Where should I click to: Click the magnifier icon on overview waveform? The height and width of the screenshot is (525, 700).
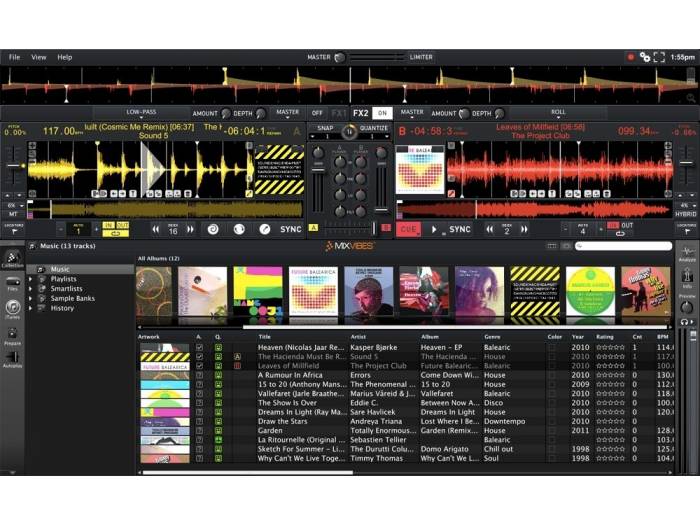[x=691, y=99]
